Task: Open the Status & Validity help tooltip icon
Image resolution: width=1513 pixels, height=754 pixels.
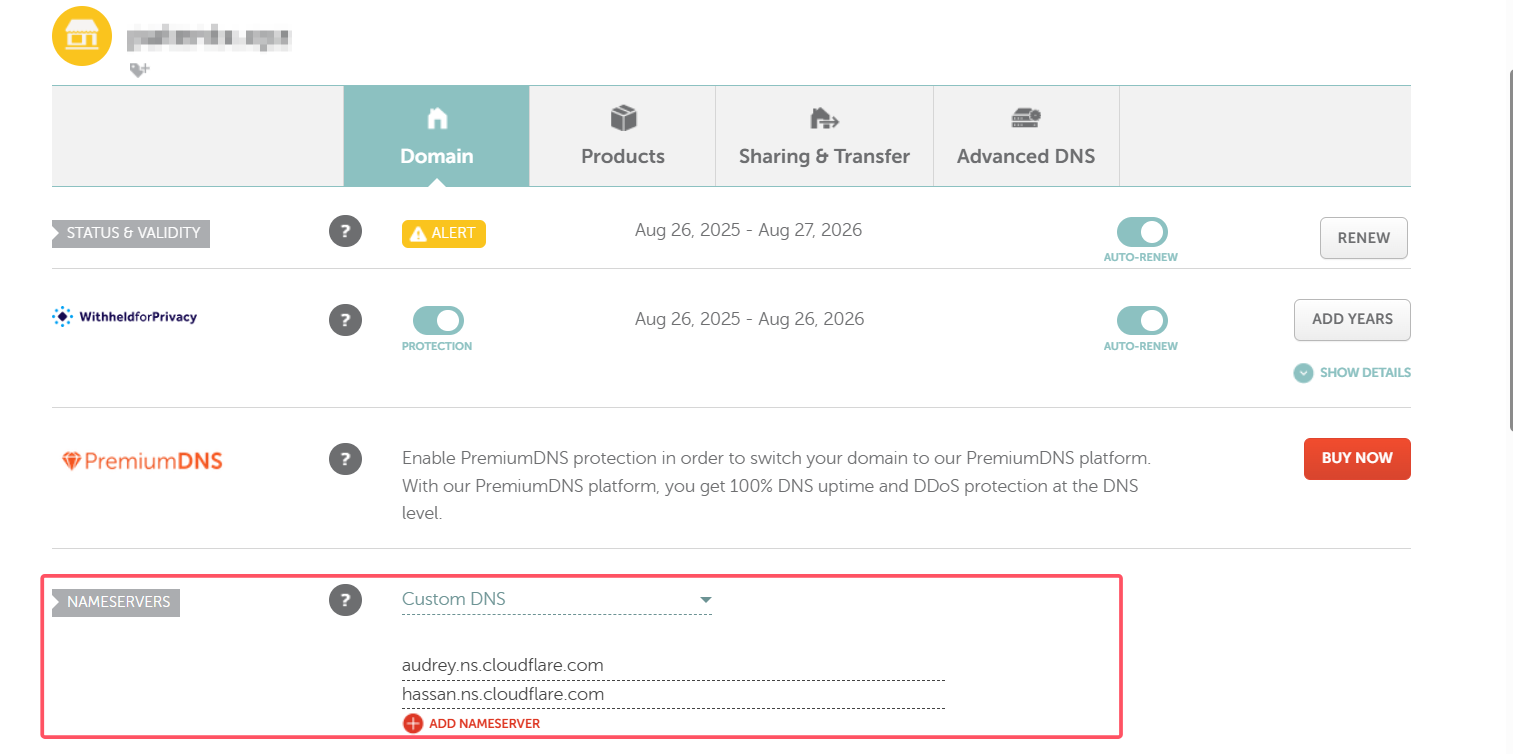Action: [x=345, y=231]
